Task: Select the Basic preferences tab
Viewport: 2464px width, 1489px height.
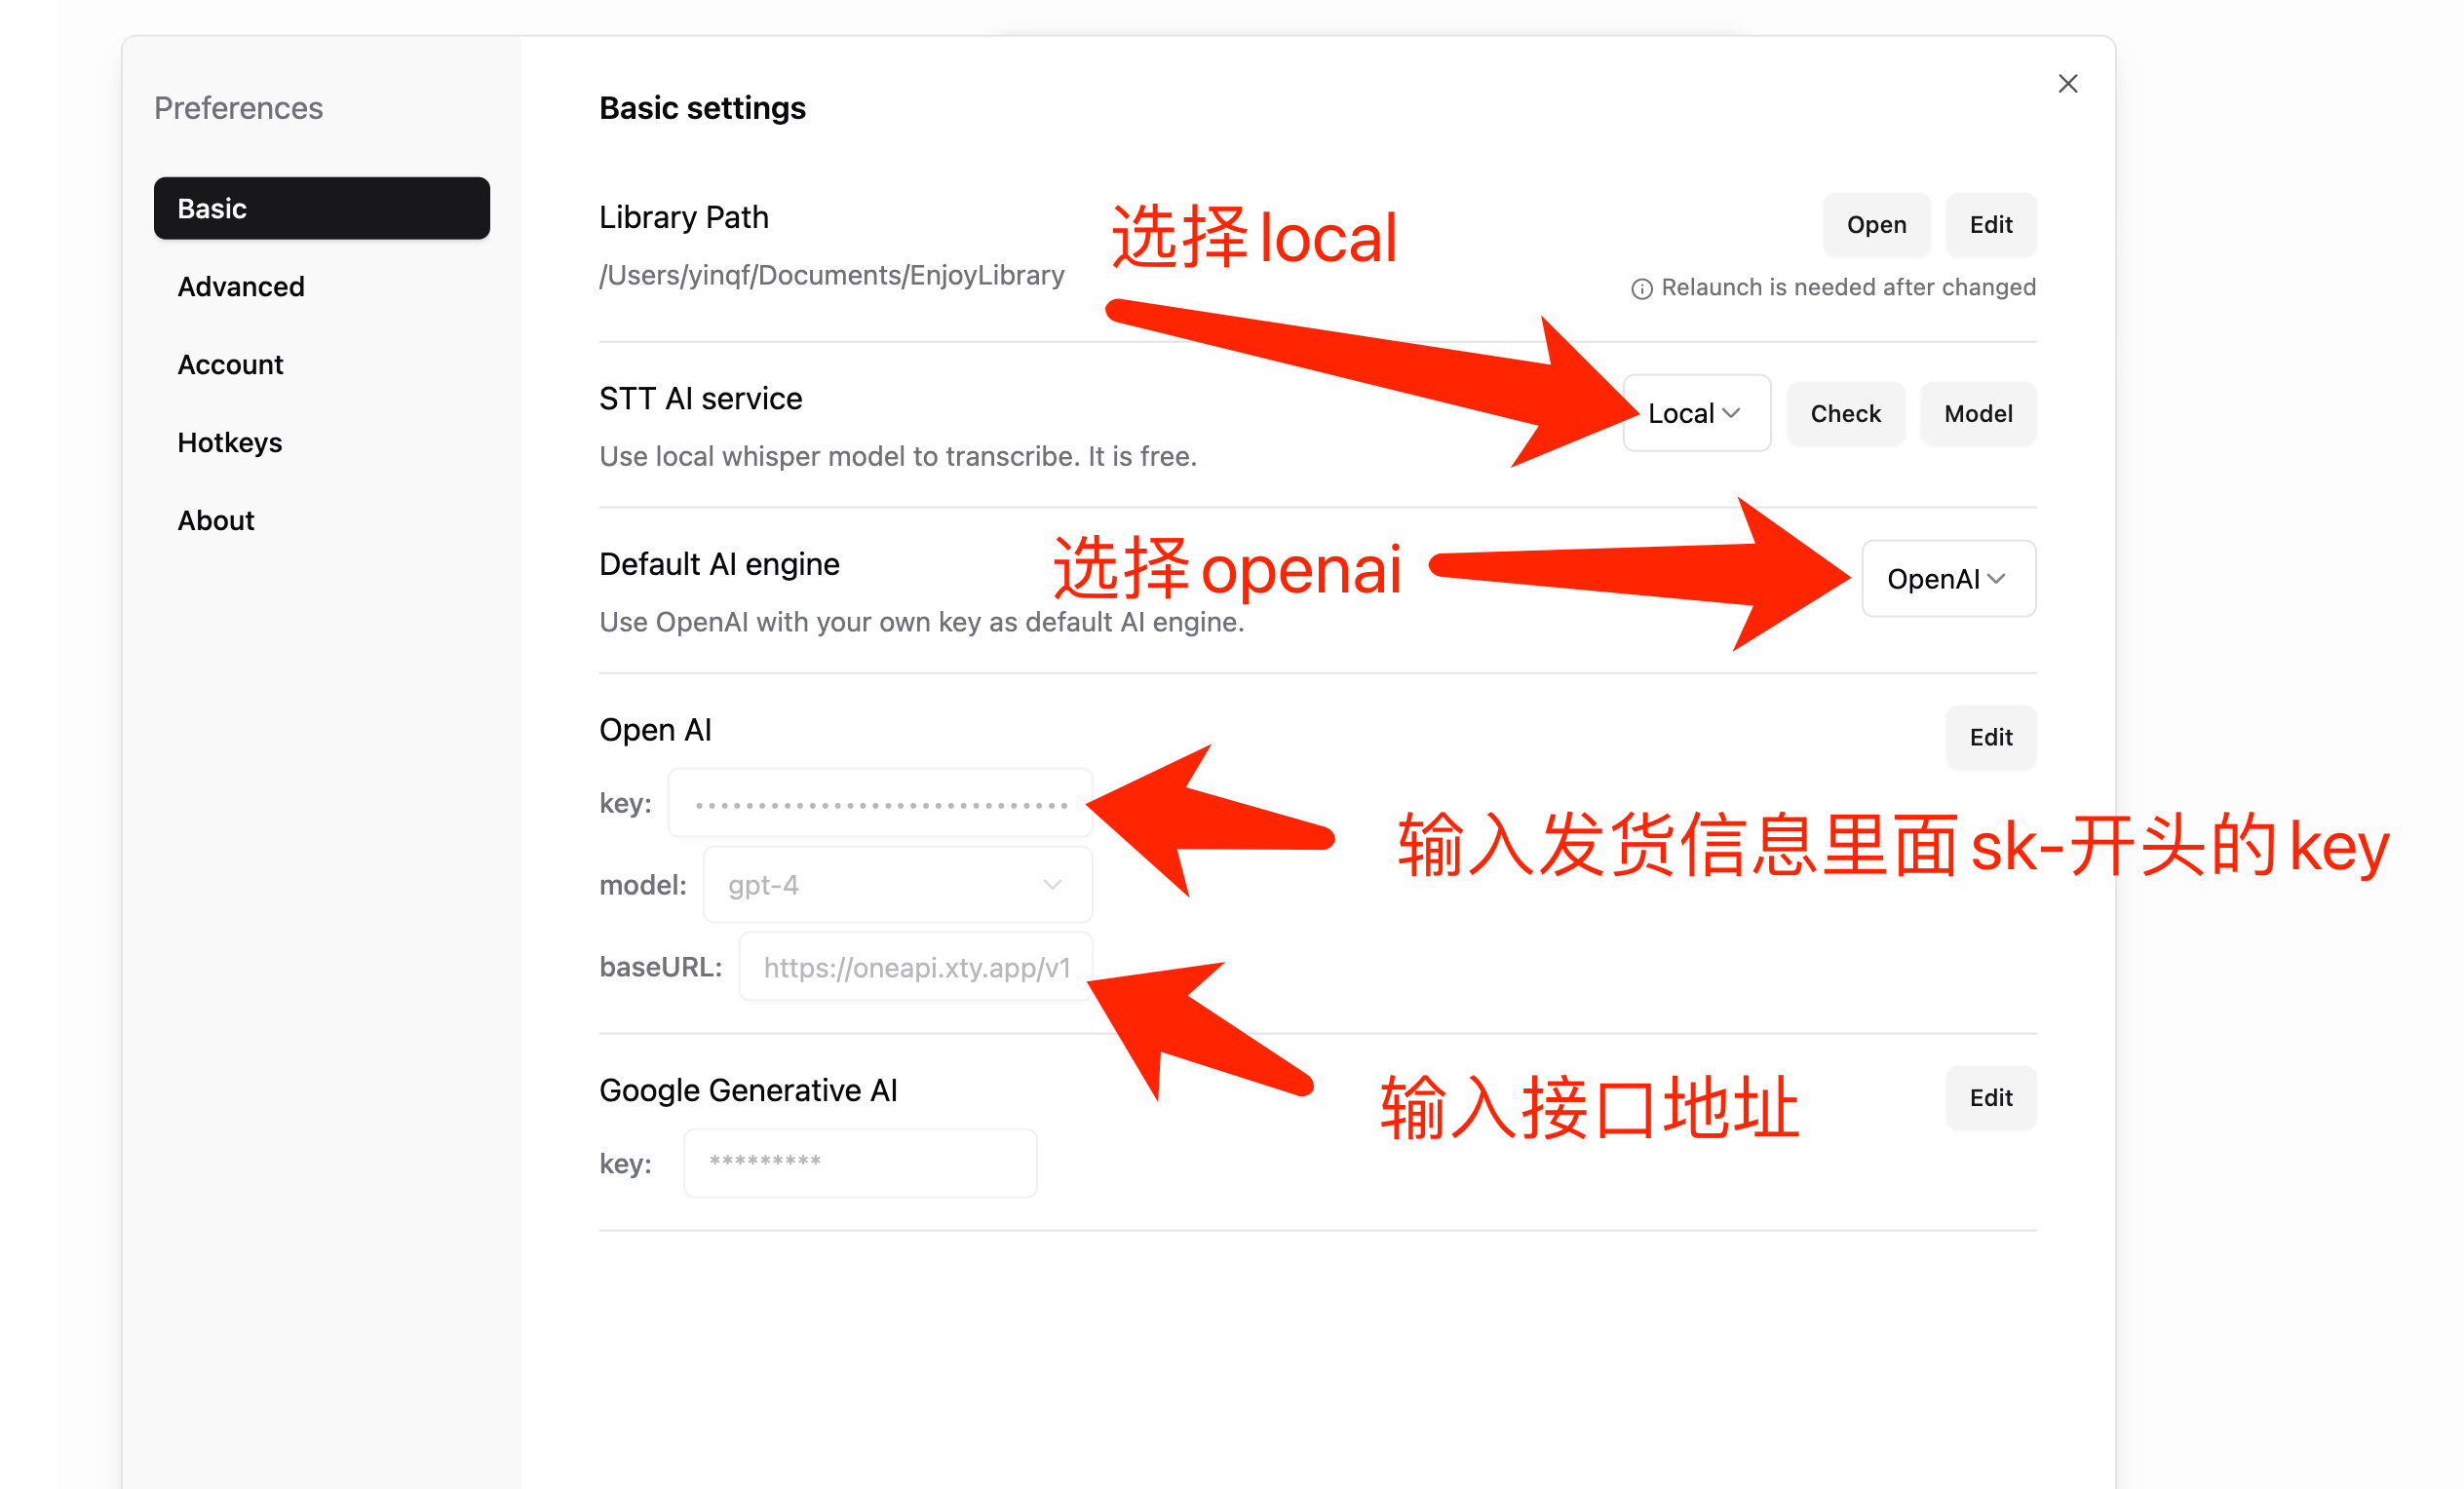Action: (321, 208)
